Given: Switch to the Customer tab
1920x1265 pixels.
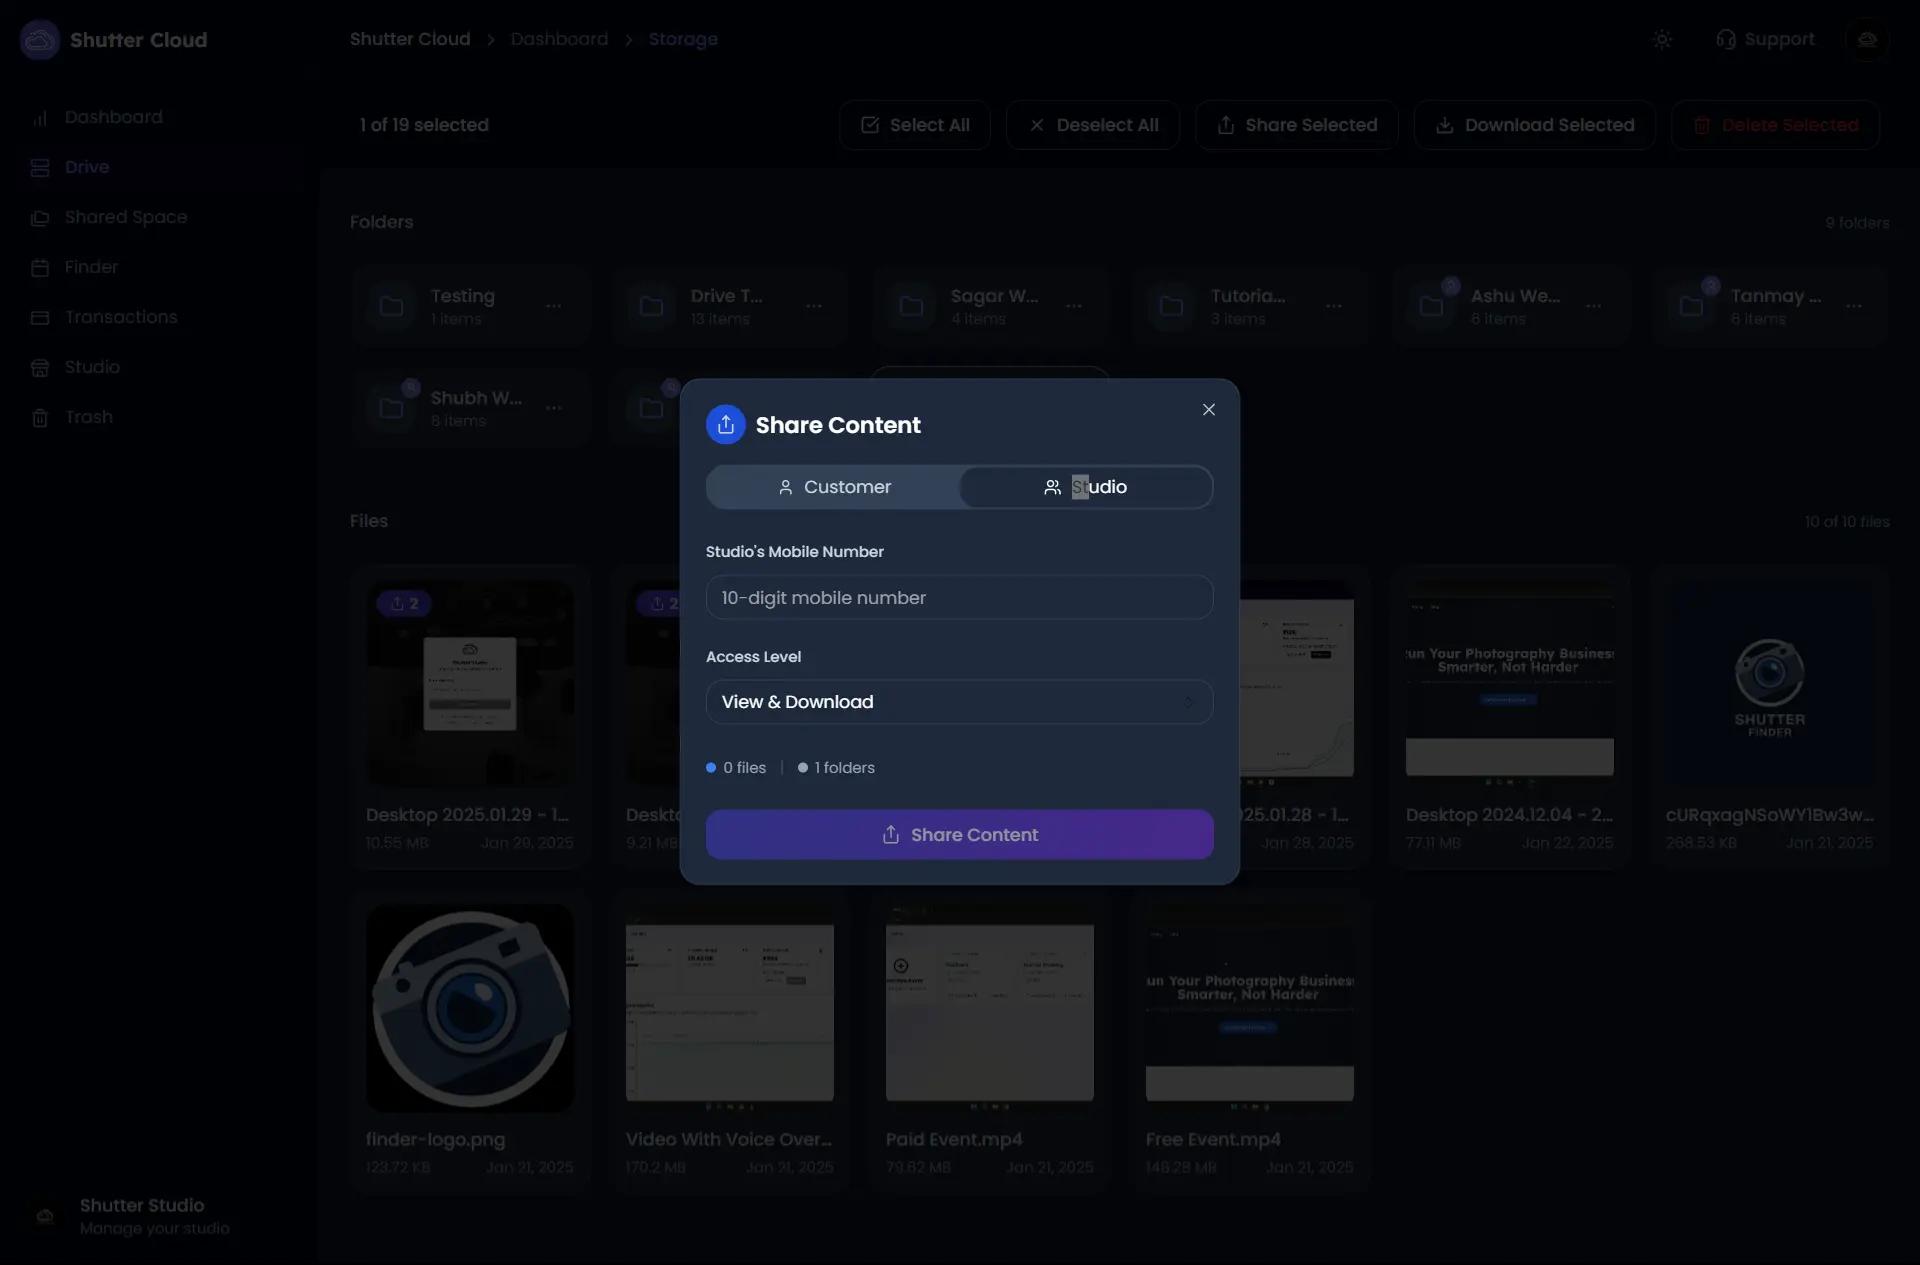Looking at the screenshot, I should coord(833,487).
